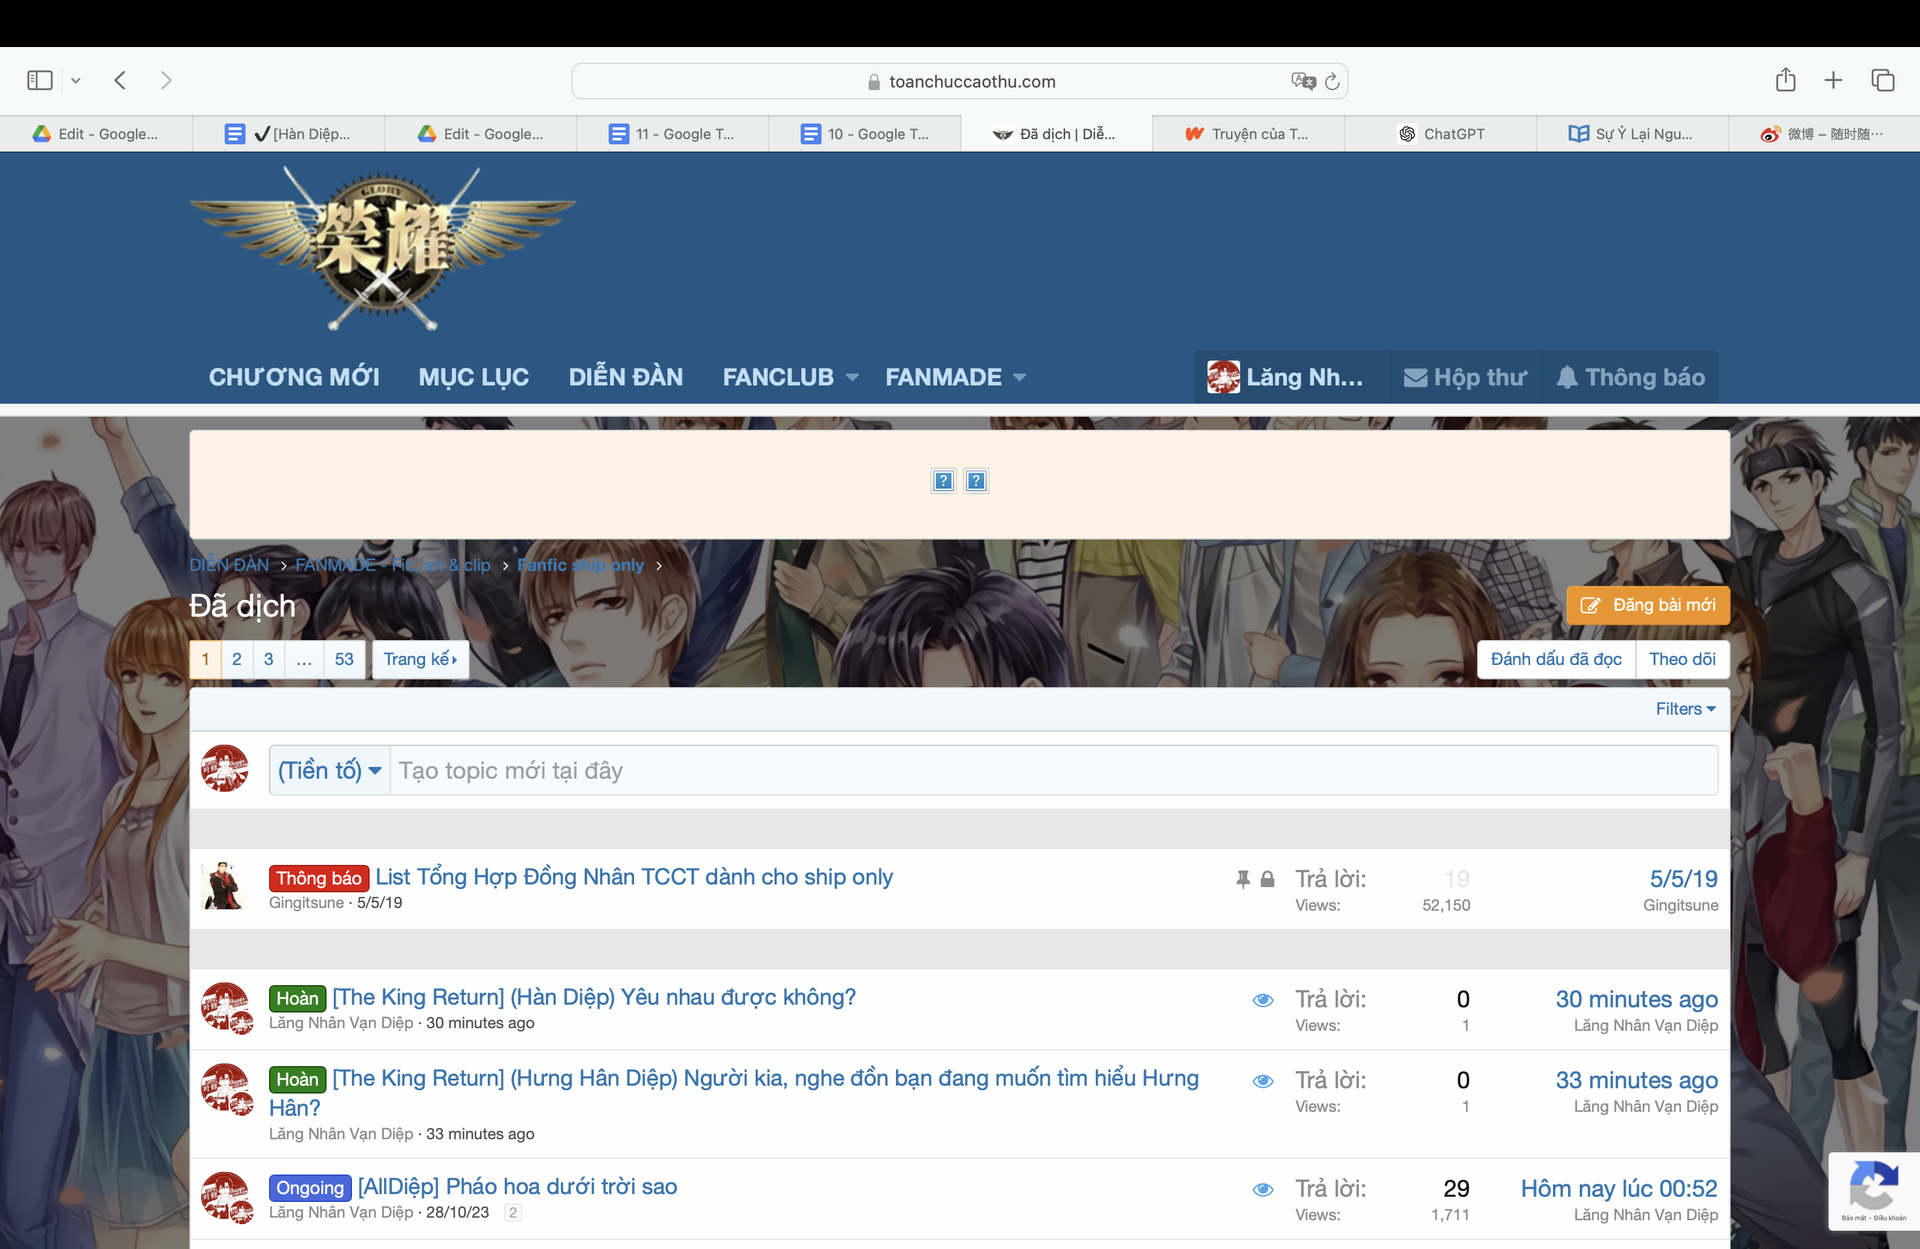Open Hộp thư inbox

(1465, 377)
